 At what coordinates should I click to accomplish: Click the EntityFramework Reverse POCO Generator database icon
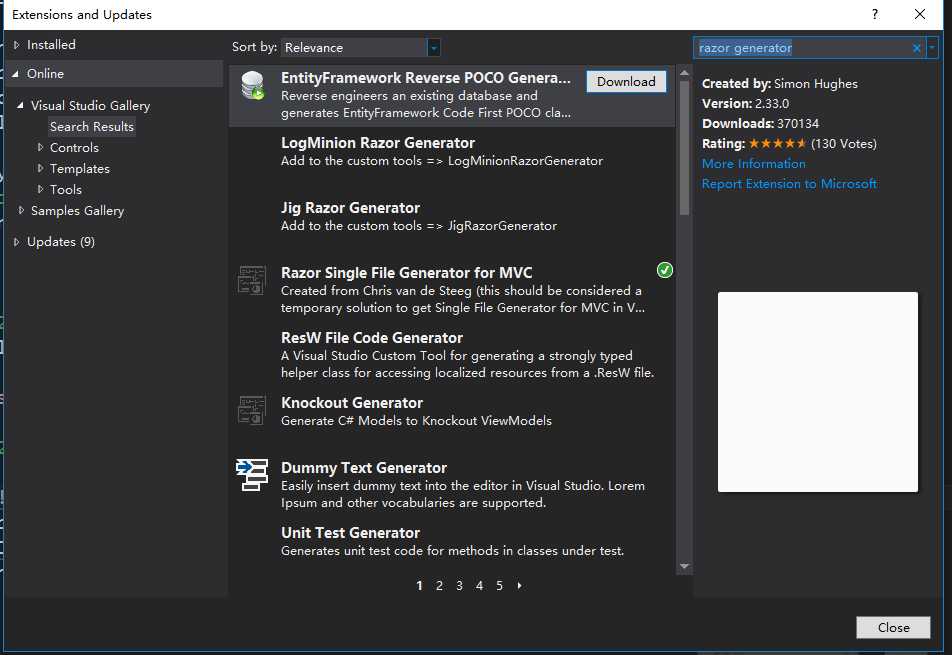[x=253, y=86]
